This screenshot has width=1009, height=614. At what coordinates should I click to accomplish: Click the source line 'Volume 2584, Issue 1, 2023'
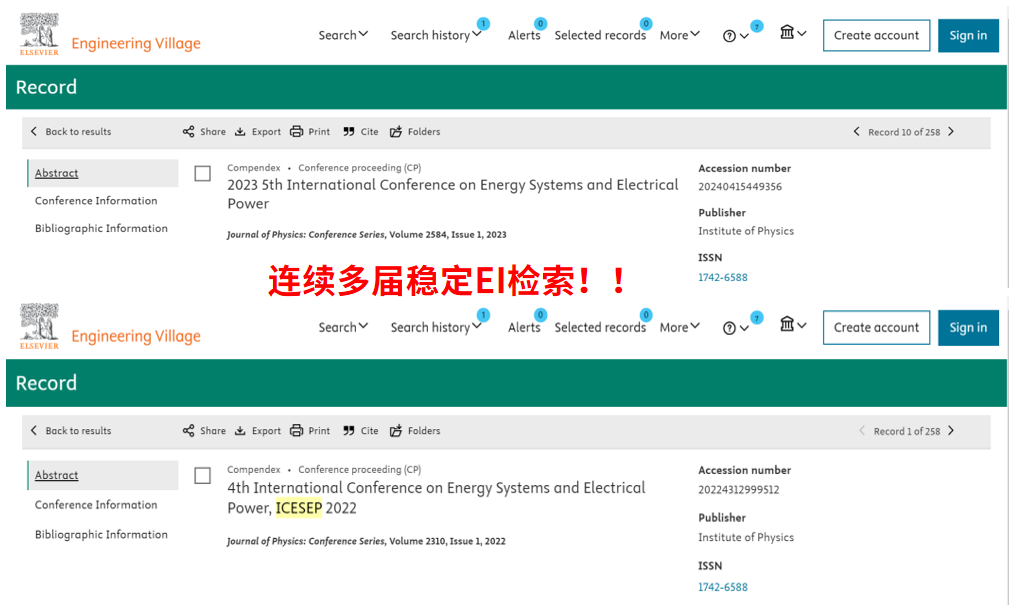[x=448, y=235]
